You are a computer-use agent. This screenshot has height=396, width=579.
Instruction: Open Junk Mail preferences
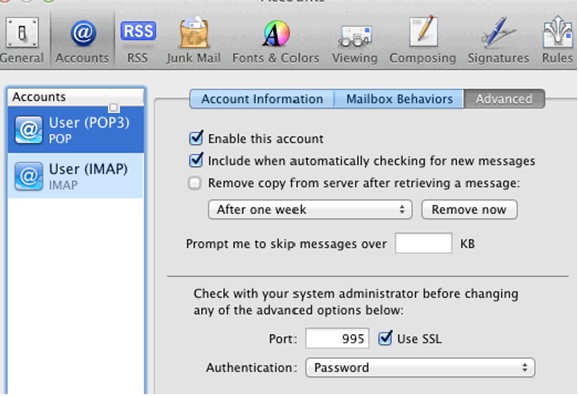[193, 41]
